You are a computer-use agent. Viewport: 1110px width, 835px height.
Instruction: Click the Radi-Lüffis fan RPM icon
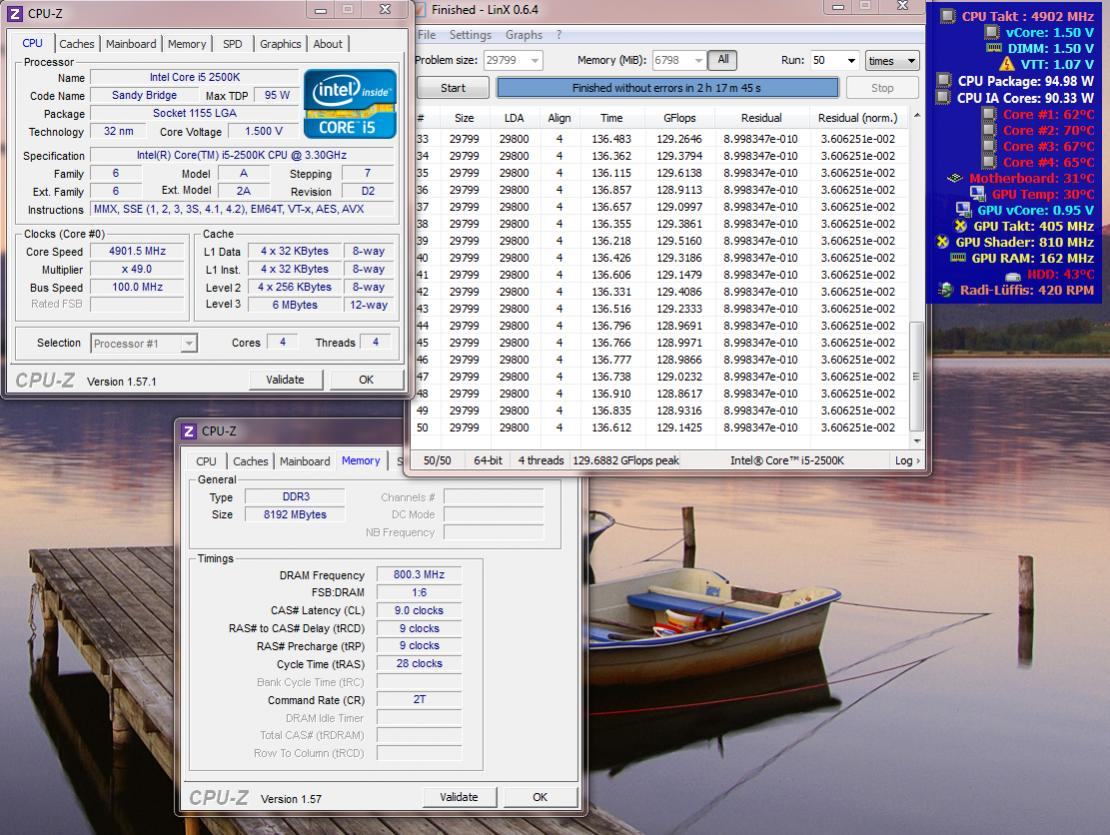point(946,289)
